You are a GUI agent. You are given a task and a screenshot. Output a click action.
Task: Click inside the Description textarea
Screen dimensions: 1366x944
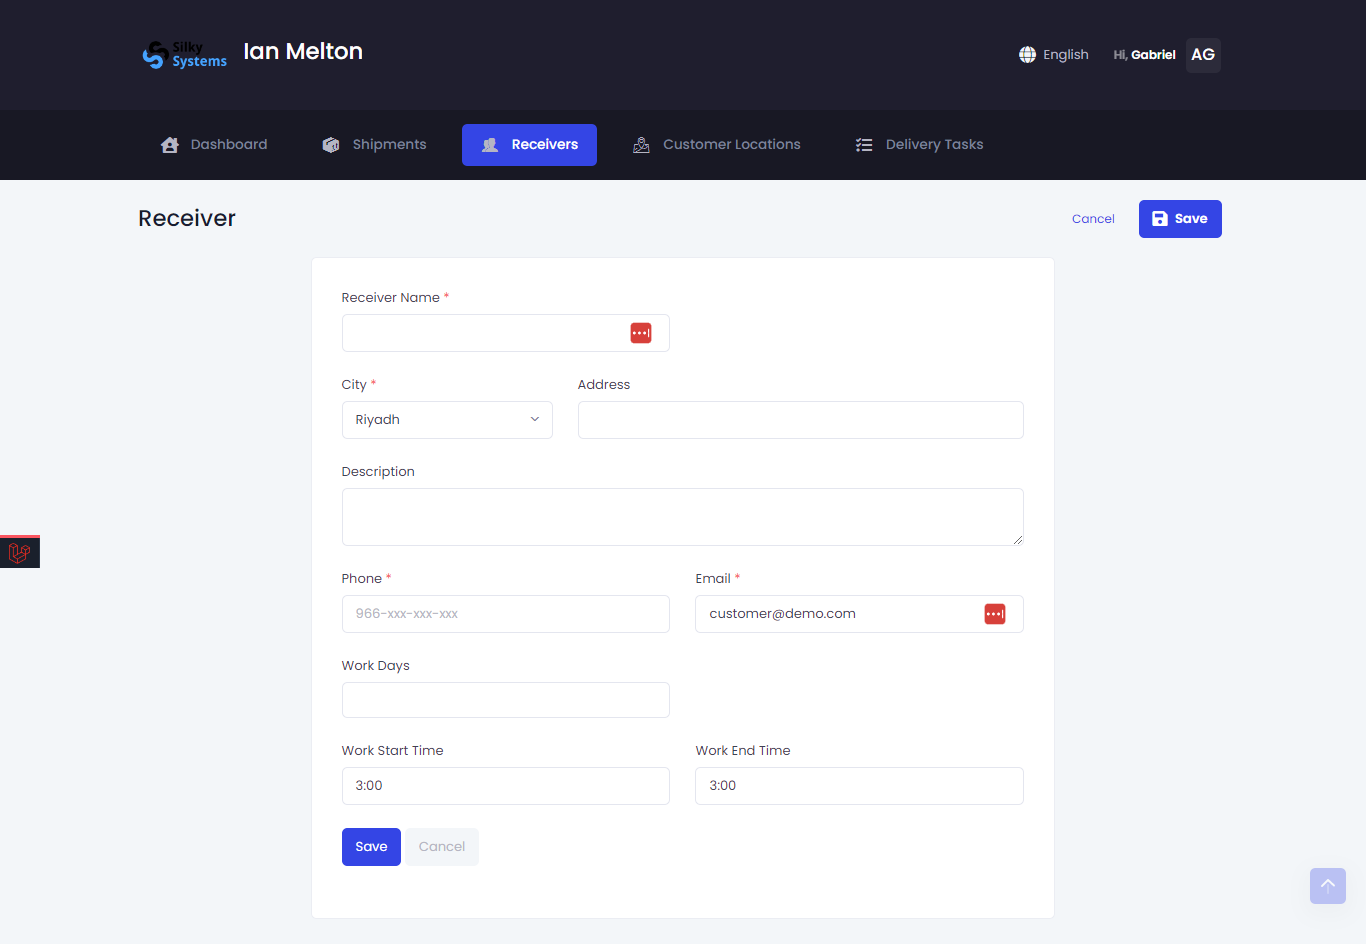tap(683, 516)
